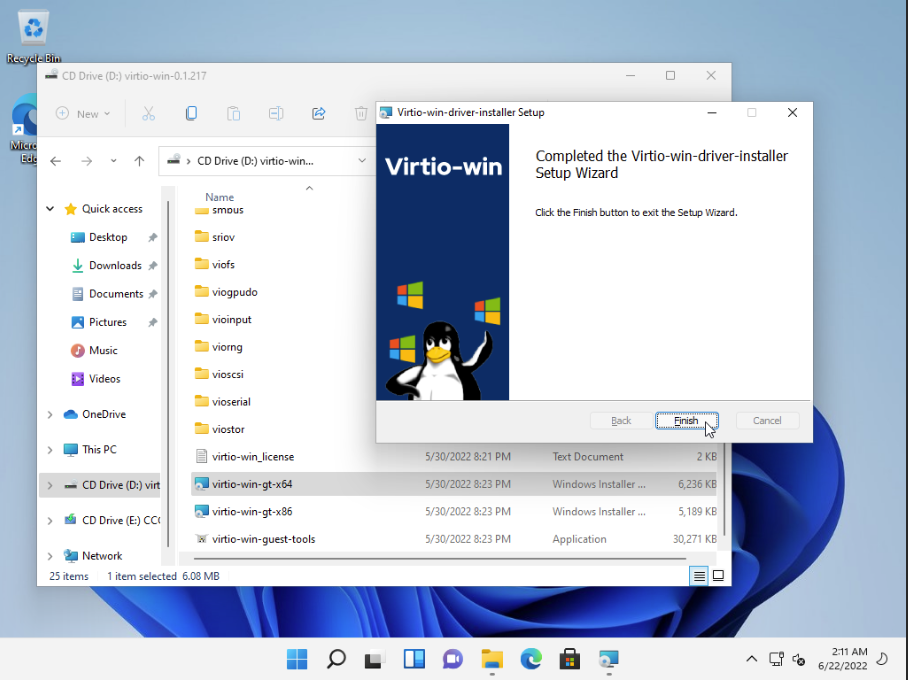
Task: Click the Cut scissors icon in Explorer toolbar
Action: pyautogui.click(x=148, y=114)
